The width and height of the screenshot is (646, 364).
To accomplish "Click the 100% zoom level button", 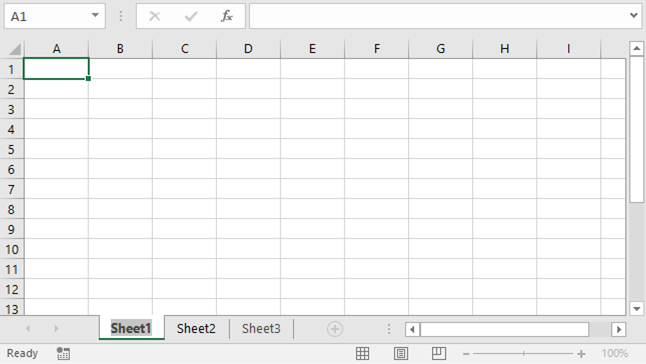I will [x=615, y=353].
